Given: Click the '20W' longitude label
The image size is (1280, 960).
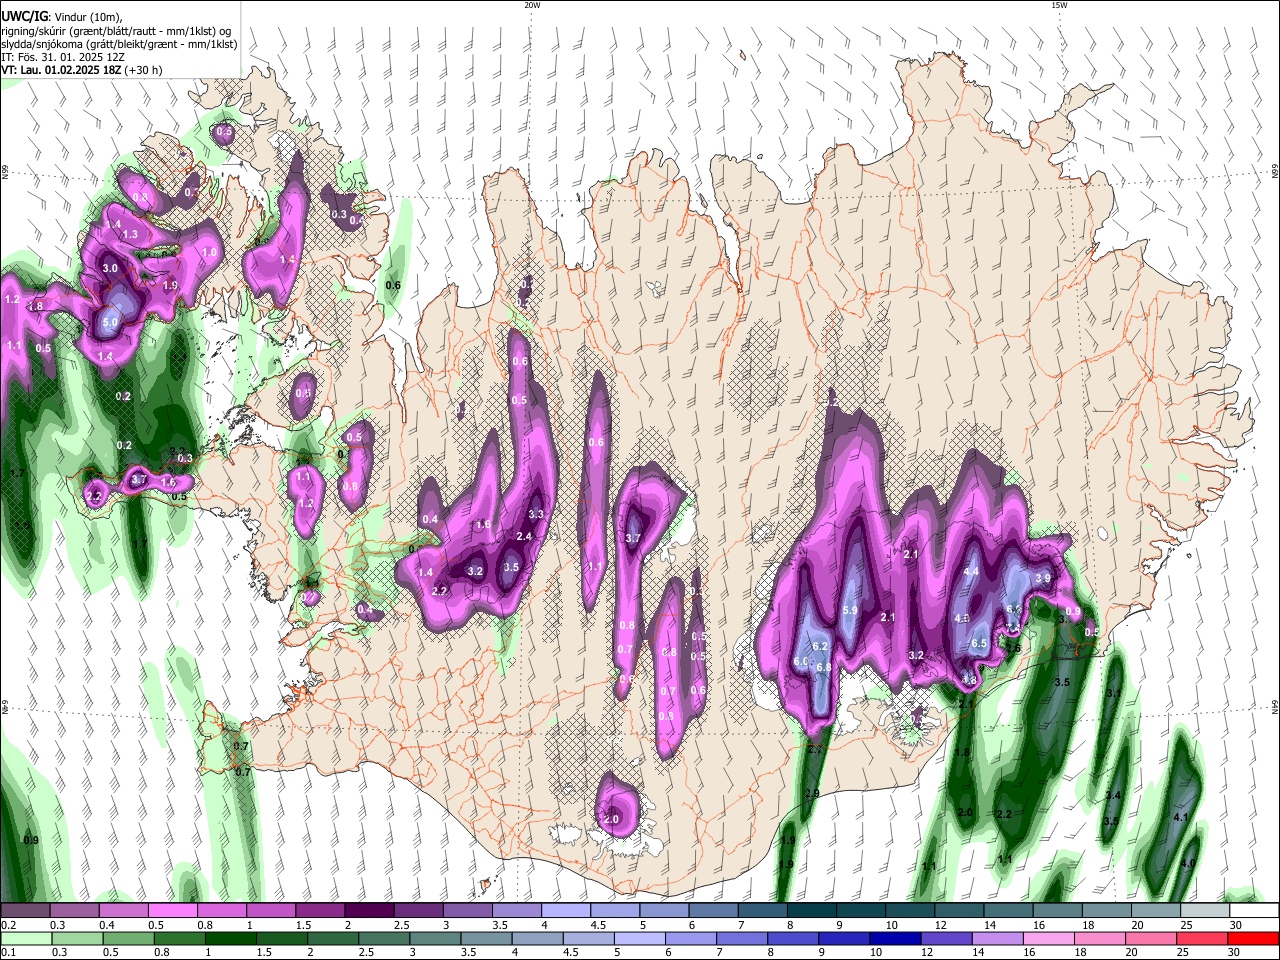Looking at the screenshot, I should (532, 5).
